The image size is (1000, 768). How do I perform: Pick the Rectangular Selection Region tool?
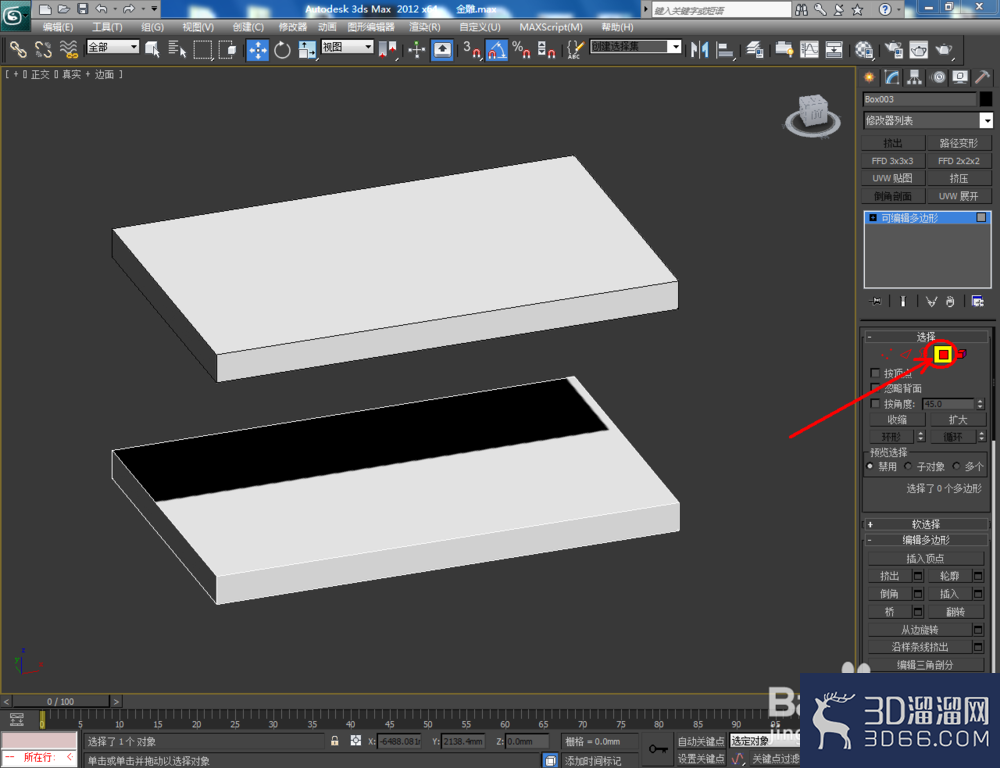point(202,49)
